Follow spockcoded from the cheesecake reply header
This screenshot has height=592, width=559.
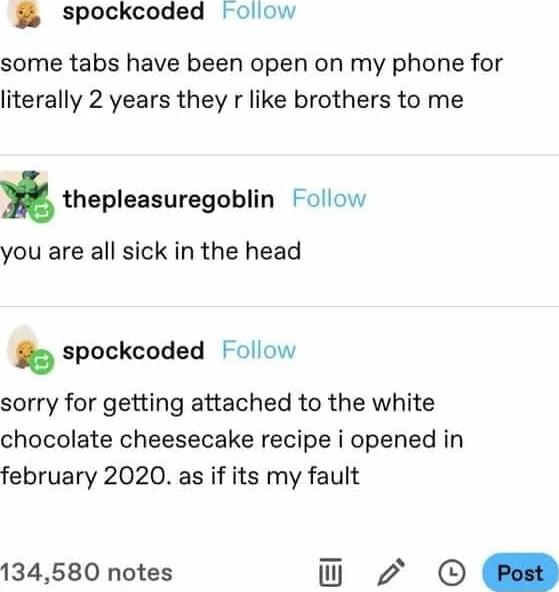click(x=259, y=350)
